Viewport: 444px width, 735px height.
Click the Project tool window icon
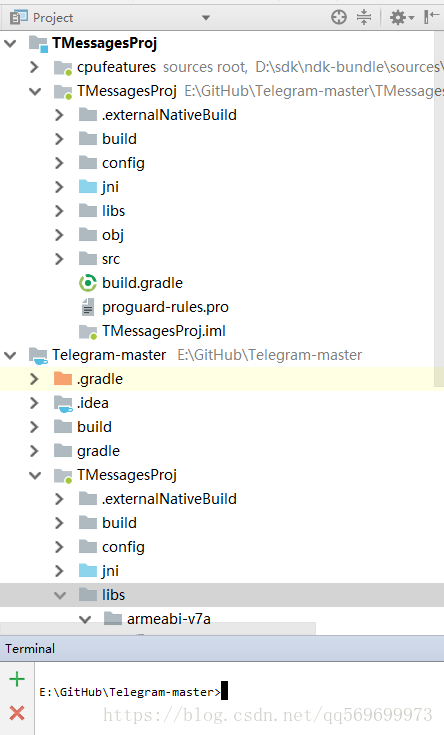coord(19,18)
